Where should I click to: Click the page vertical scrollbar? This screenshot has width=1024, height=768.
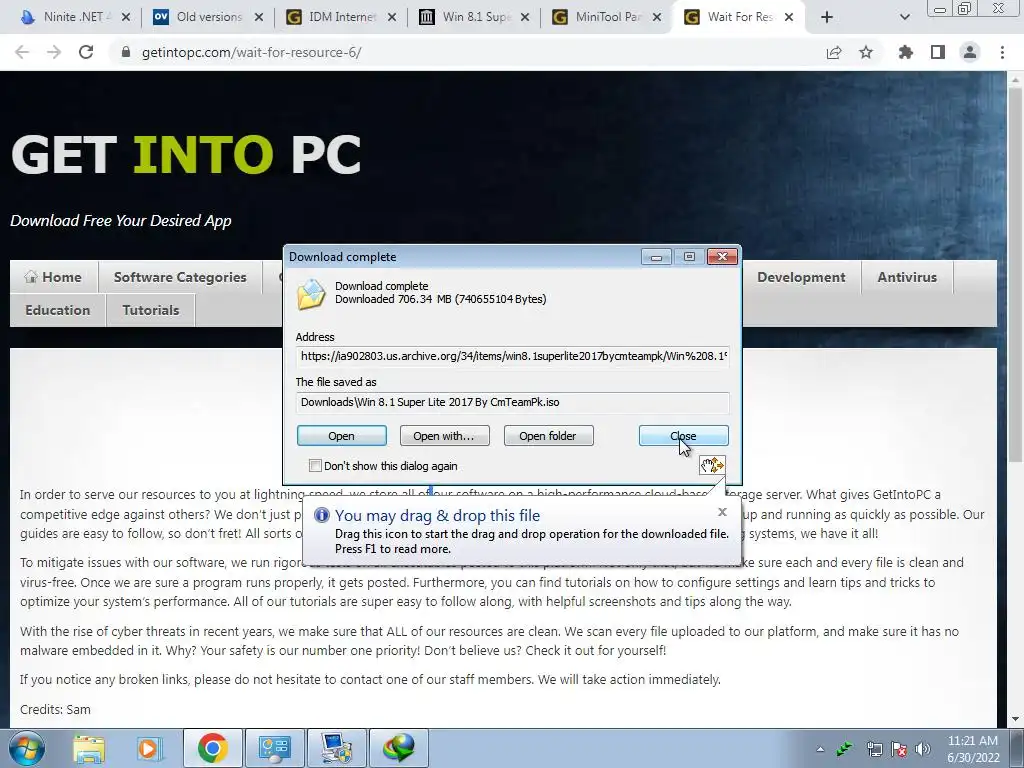pyautogui.click(x=1016, y=275)
